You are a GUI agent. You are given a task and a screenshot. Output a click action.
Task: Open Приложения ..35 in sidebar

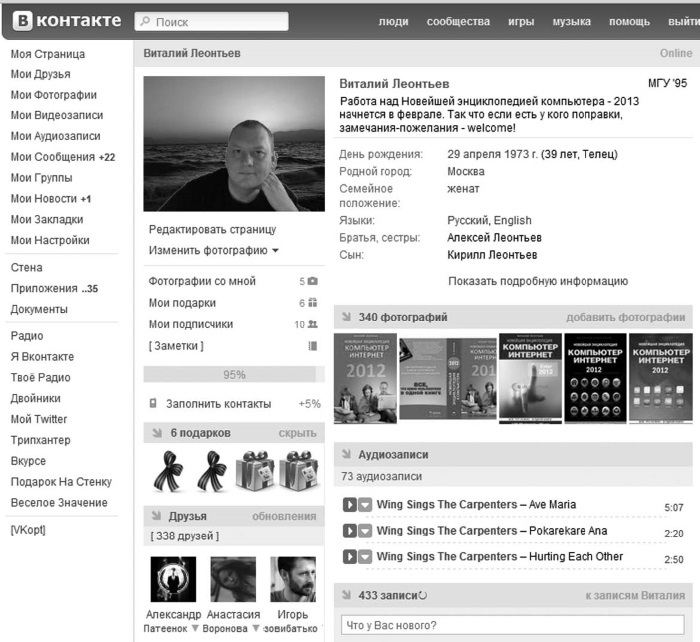click(54, 288)
